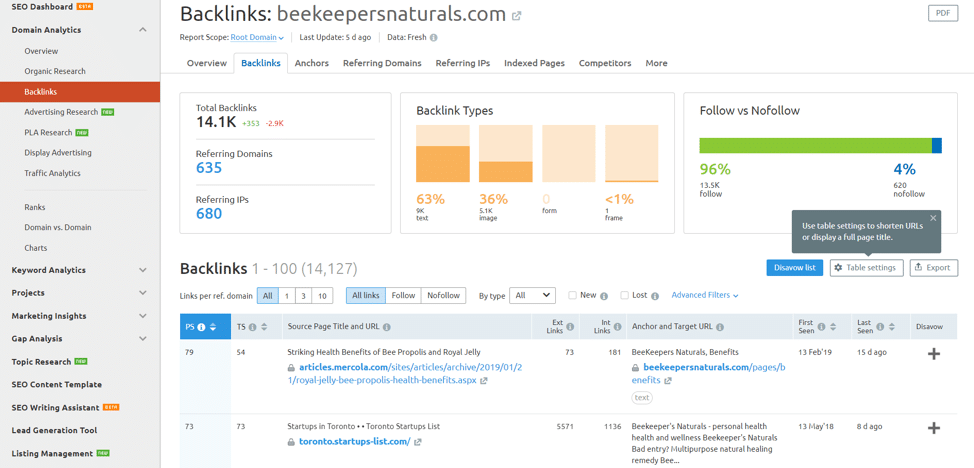Switch to Competitors tab
The image size is (974, 468).
tap(605, 63)
